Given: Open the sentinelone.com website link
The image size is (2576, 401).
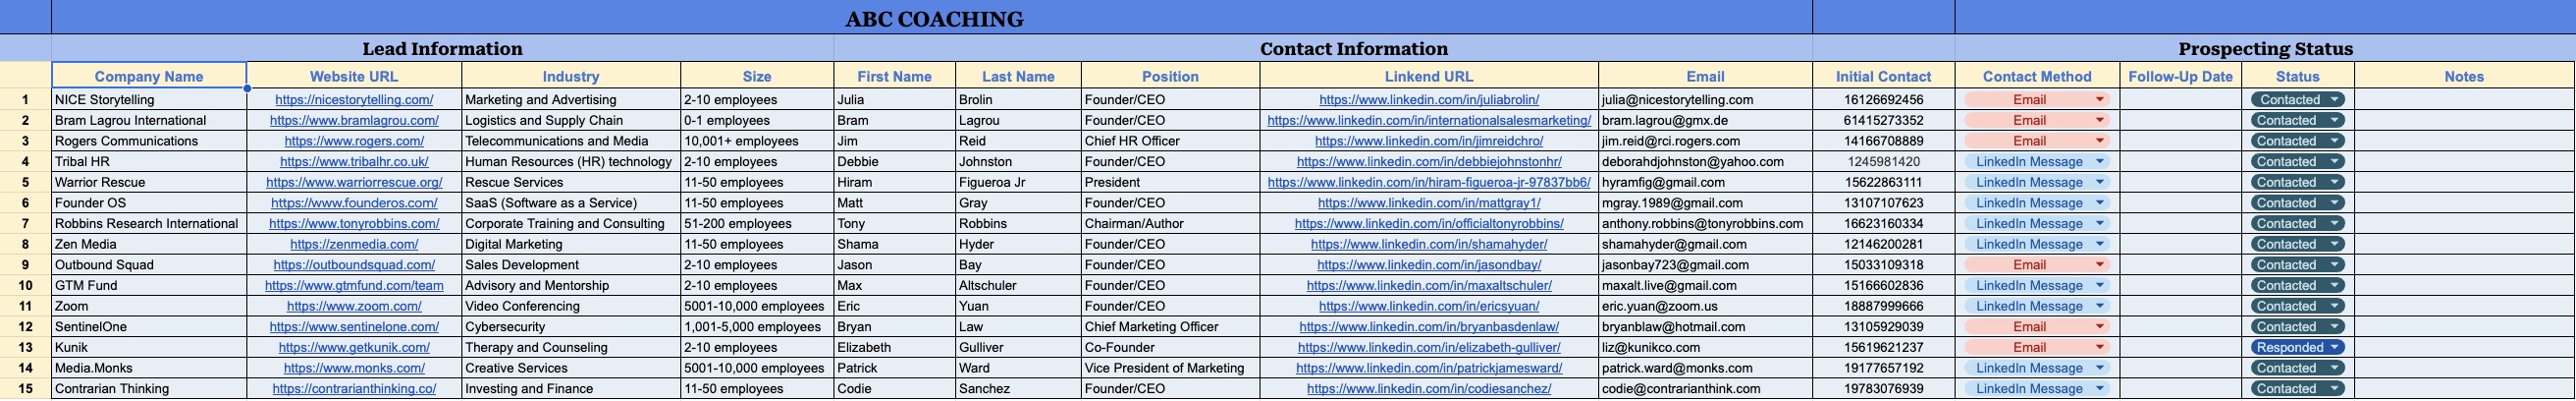Looking at the screenshot, I should pos(353,327).
